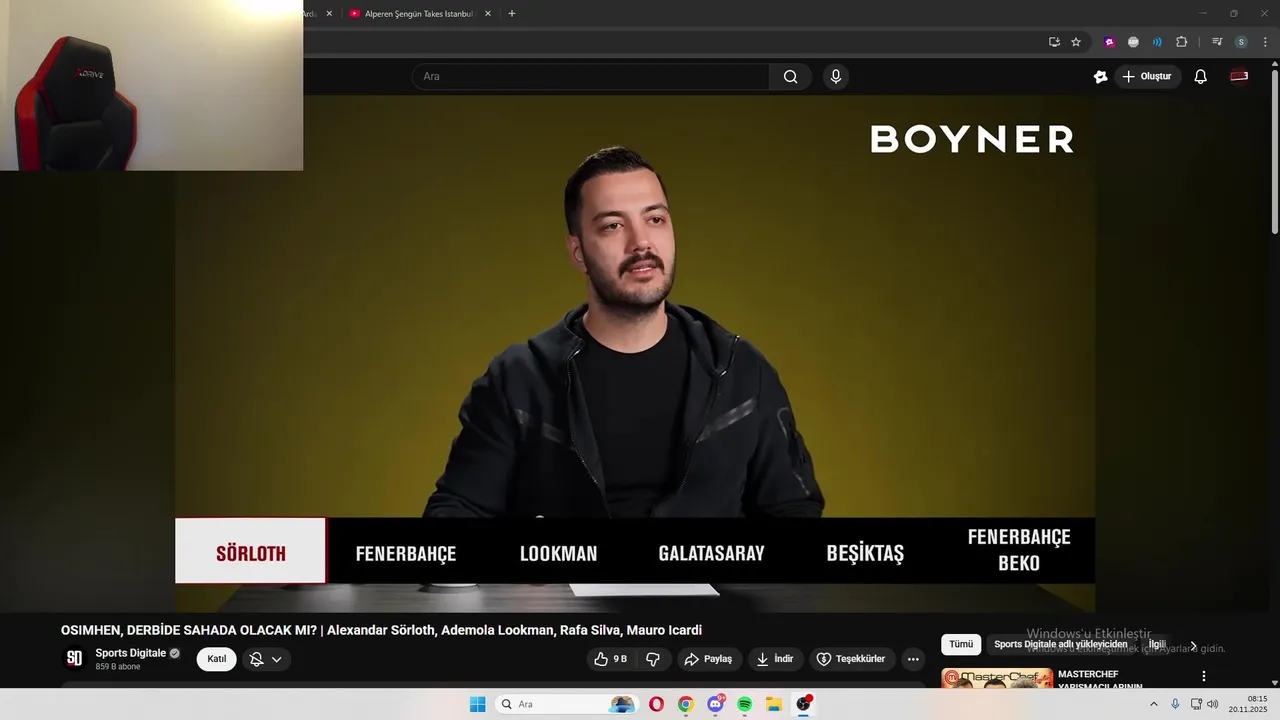Click the Windows taskbar Ara search box
The width and height of the screenshot is (1280, 720).
click(x=566, y=704)
